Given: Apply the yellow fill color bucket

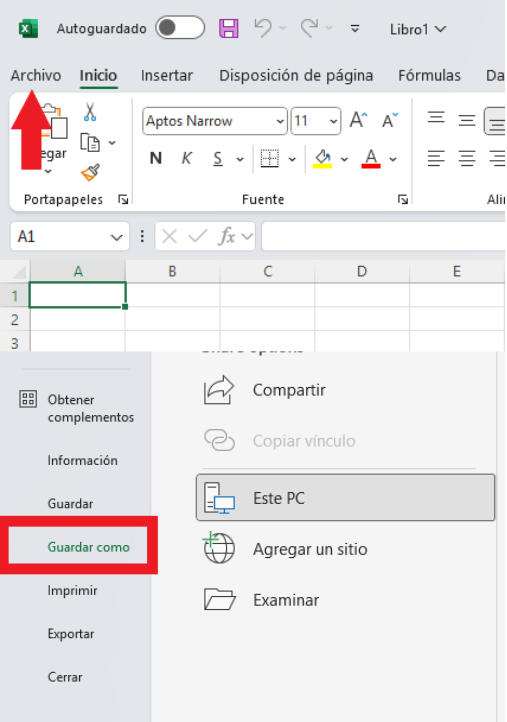Looking at the screenshot, I should click(x=323, y=159).
